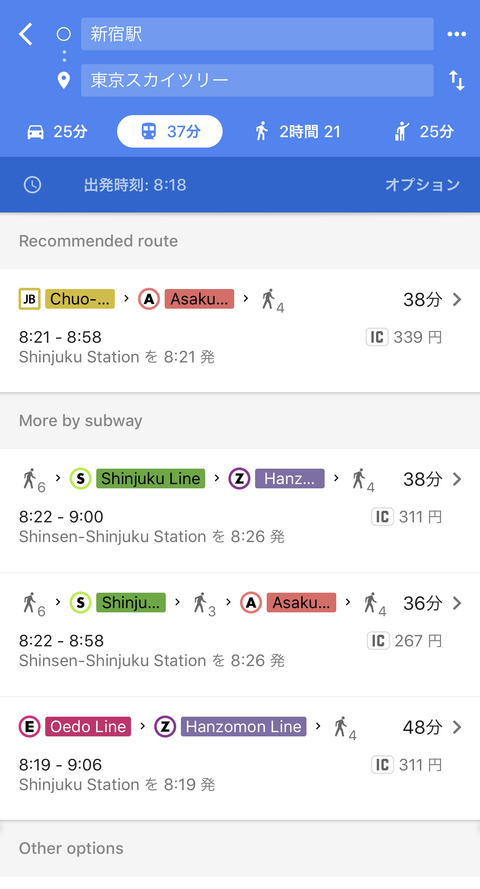480x889 pixels.
Task: Tap the back arrow icon
Action: click(x=26, y=34)
